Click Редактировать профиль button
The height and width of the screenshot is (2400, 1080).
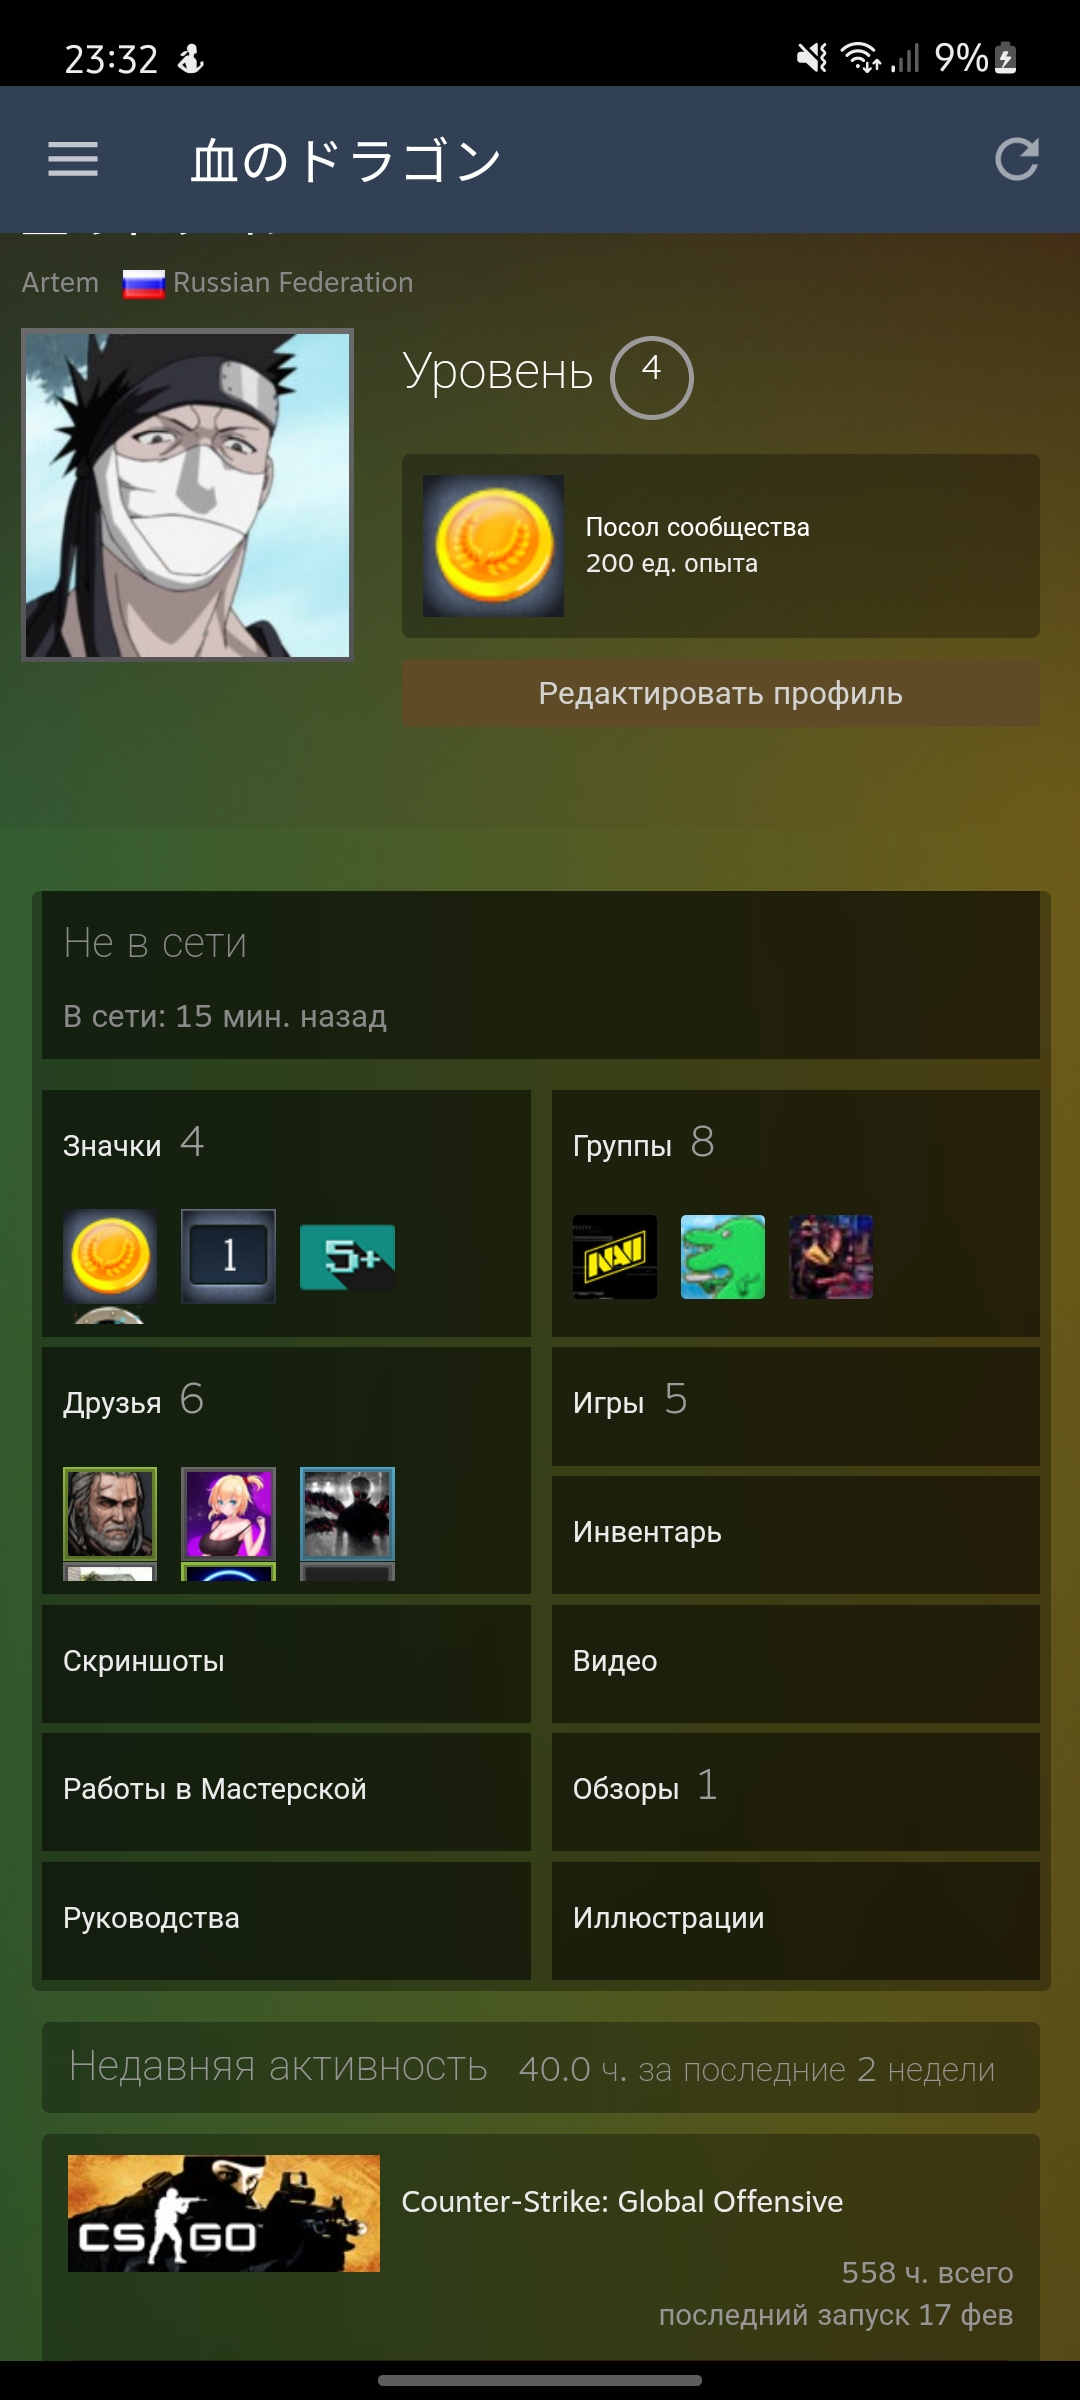click(721, 693)
